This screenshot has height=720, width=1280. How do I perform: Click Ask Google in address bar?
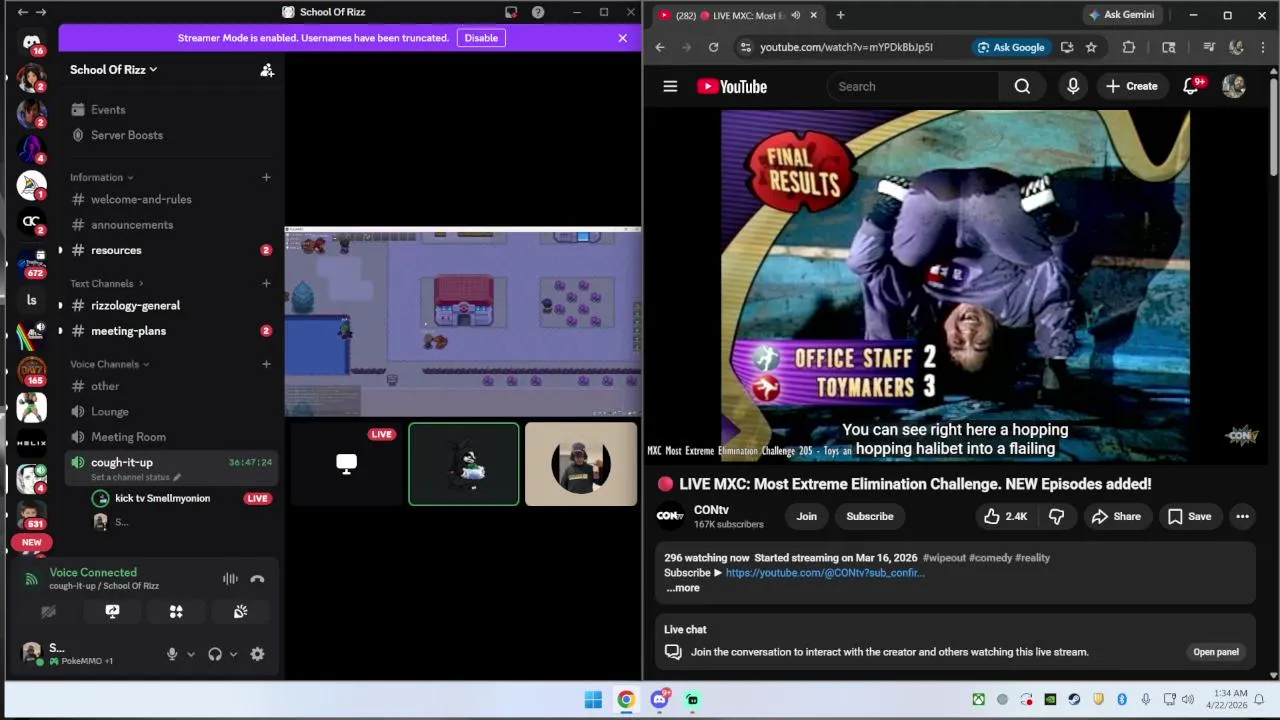[1011, 47]
